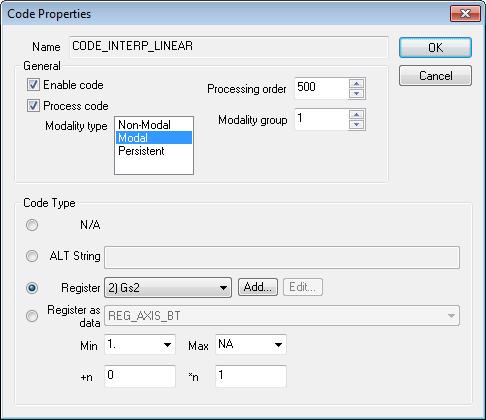Increase Processing order with up arrow
Viewport: 486px width, 420px height.
point(356,84)
